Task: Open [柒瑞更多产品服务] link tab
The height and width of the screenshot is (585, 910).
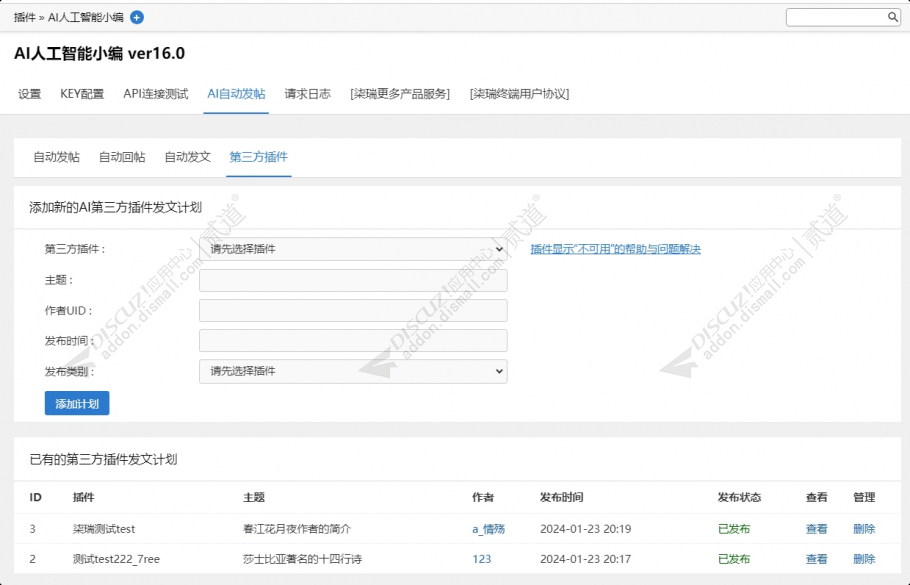Action: coord(400,94)
